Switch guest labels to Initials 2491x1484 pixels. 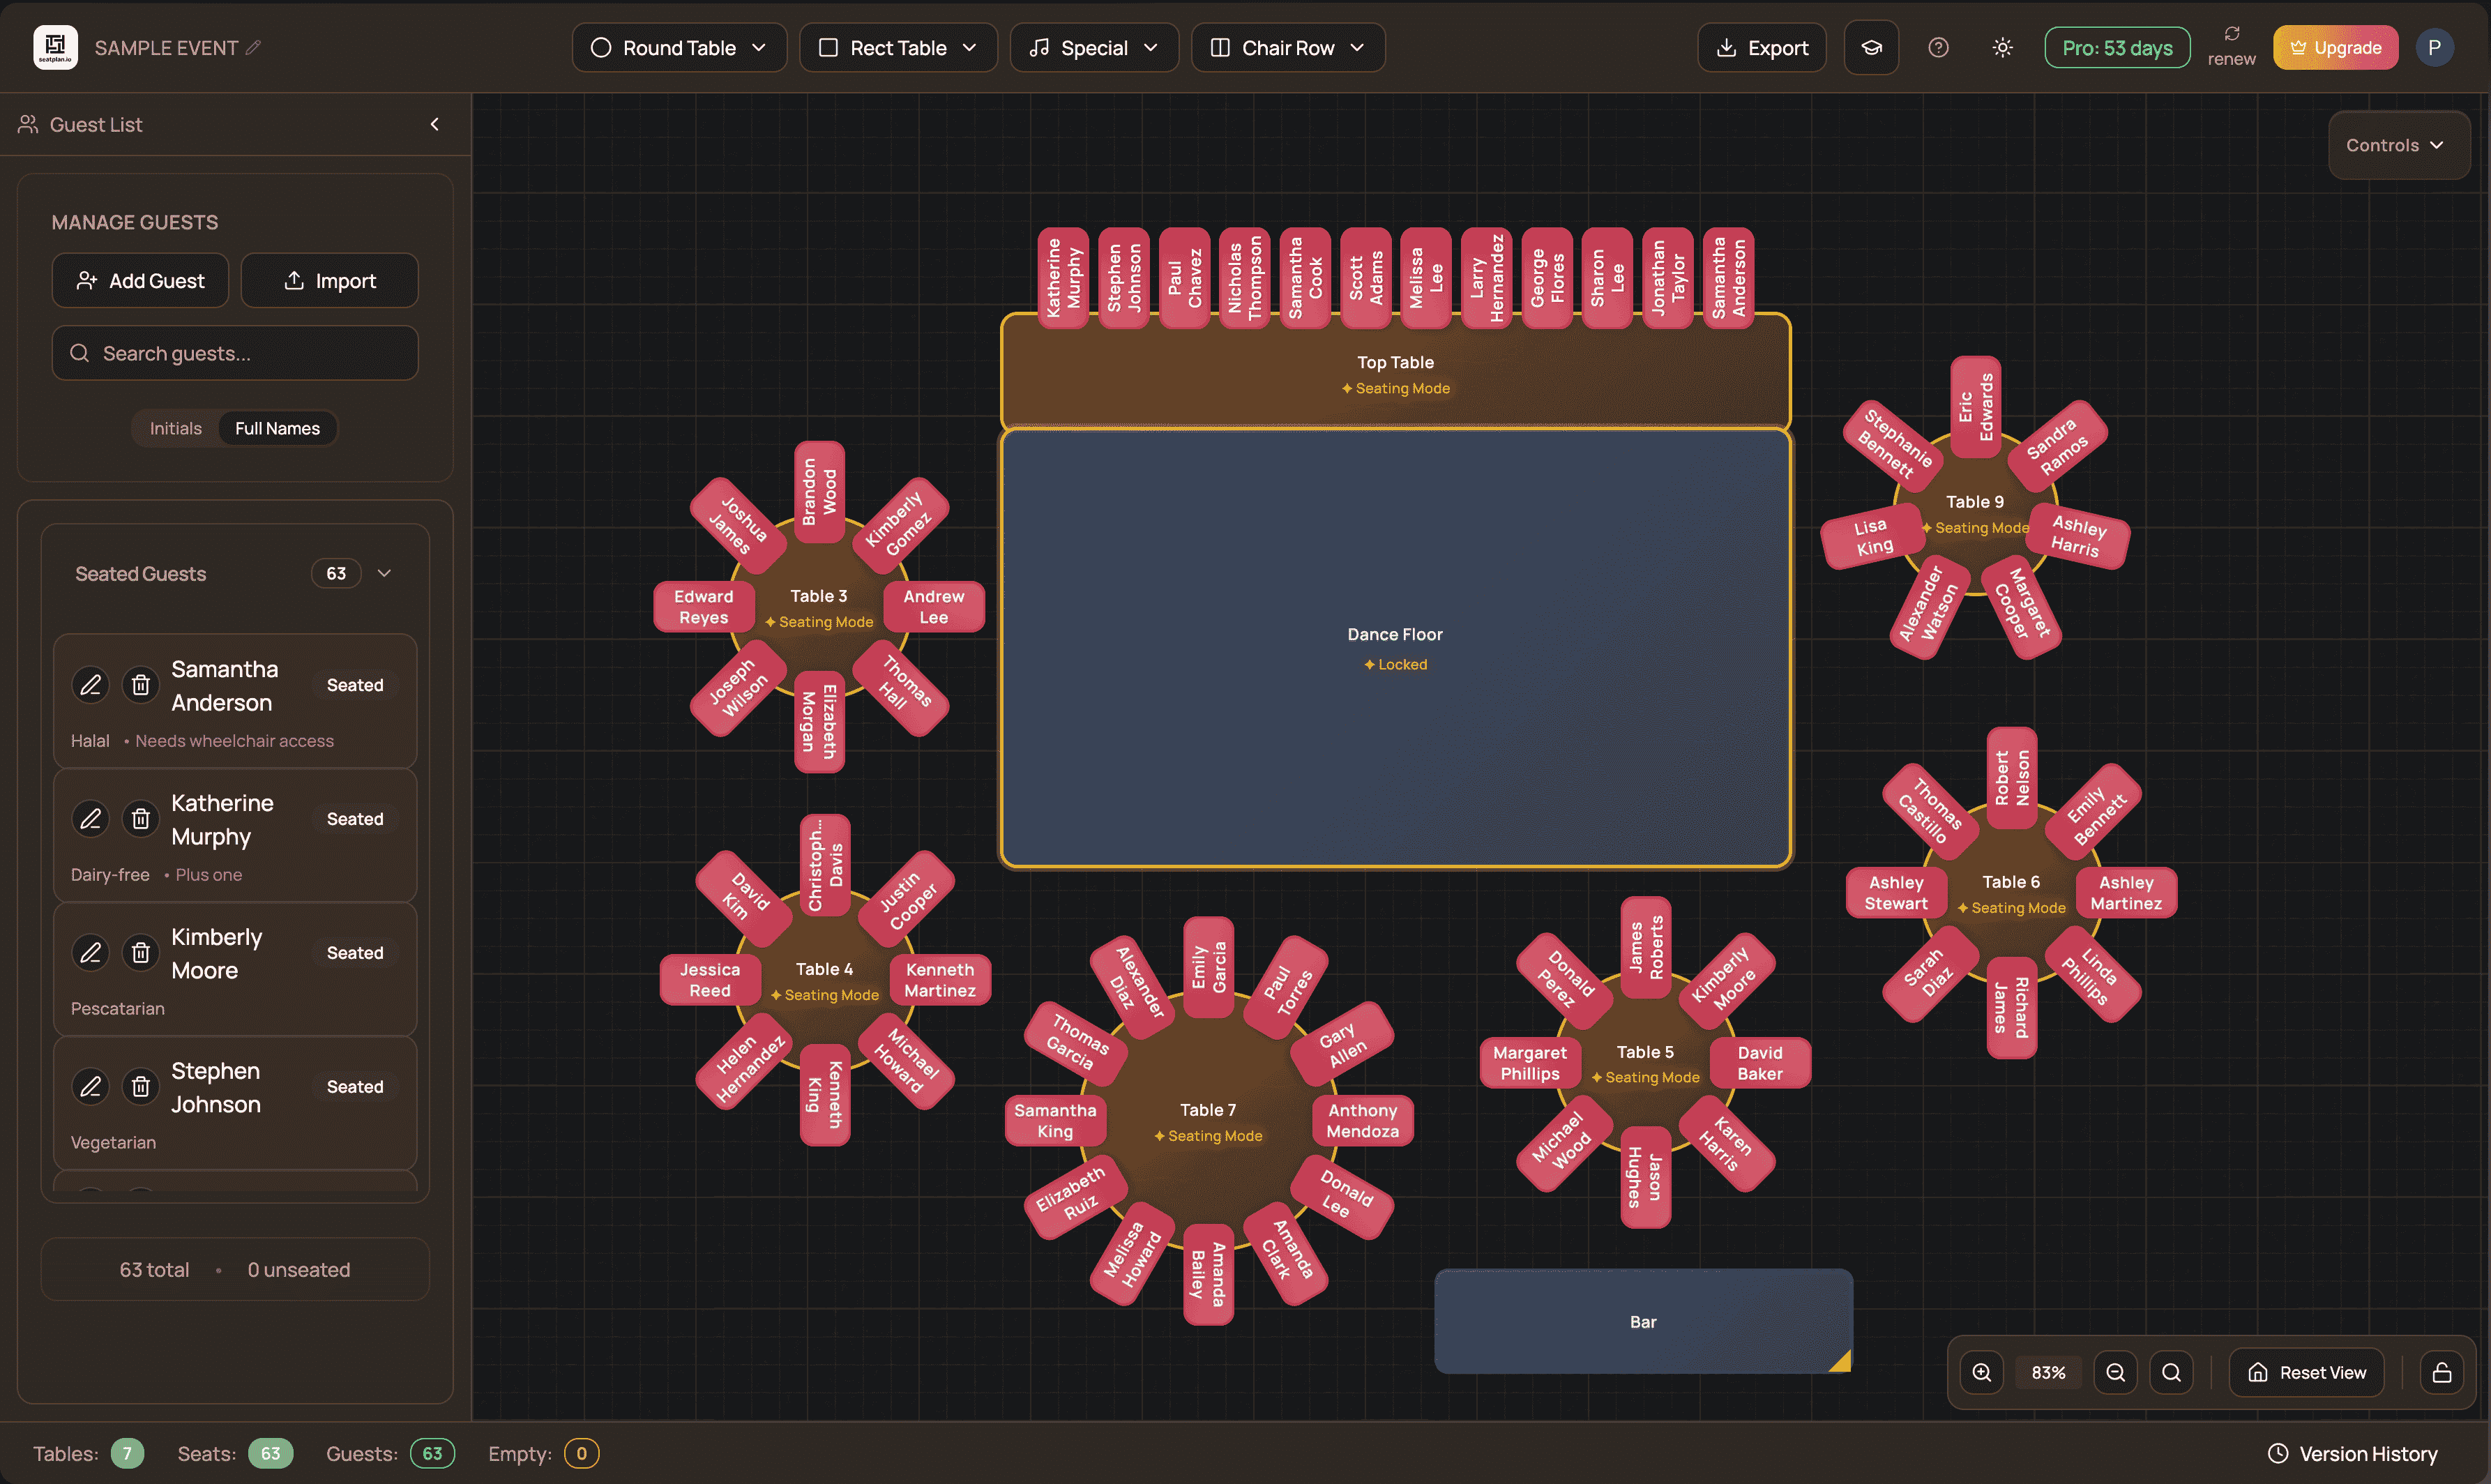tap(175, 428)
